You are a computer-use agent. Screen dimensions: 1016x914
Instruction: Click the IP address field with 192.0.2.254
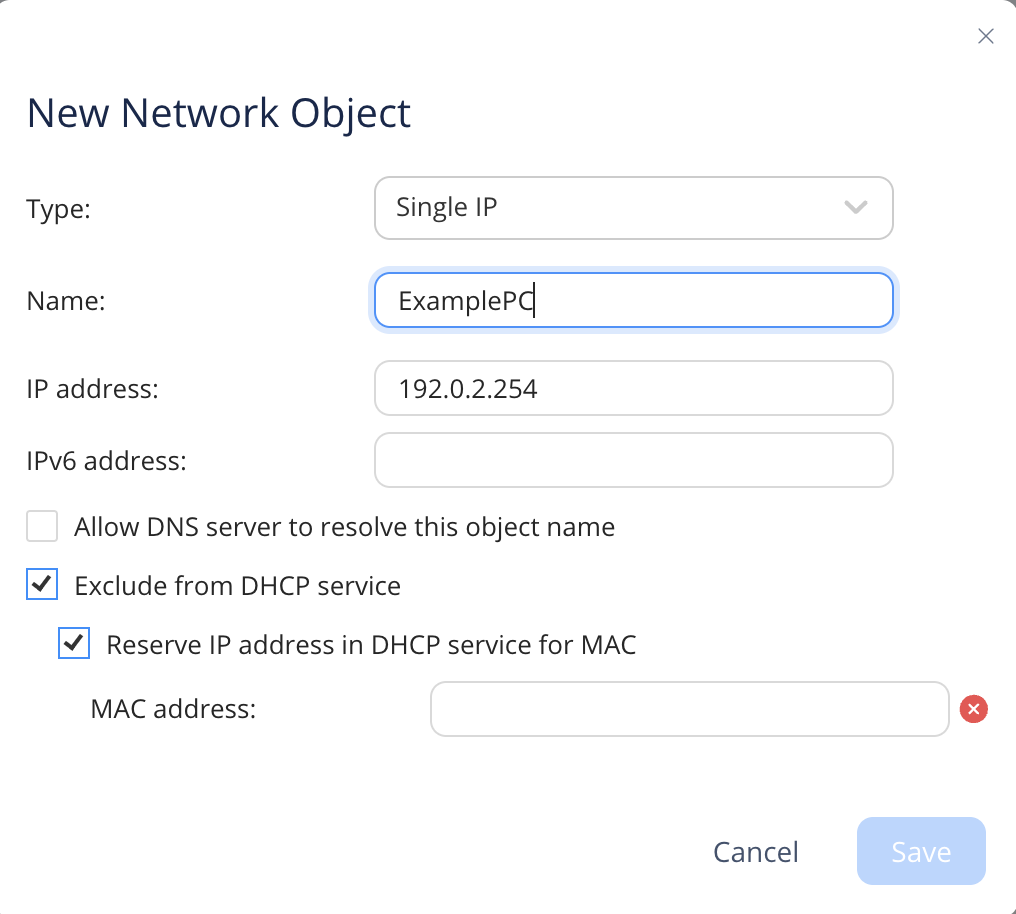click(x=632, y=388)
